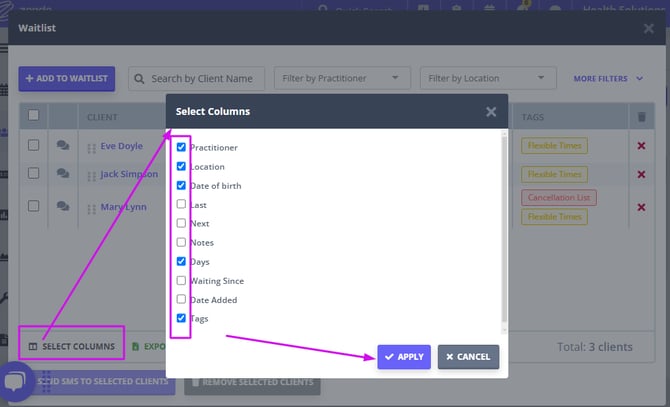
Task: Click the Search by Client Name field
Action: pyautogui.click(x=196, y=78)
